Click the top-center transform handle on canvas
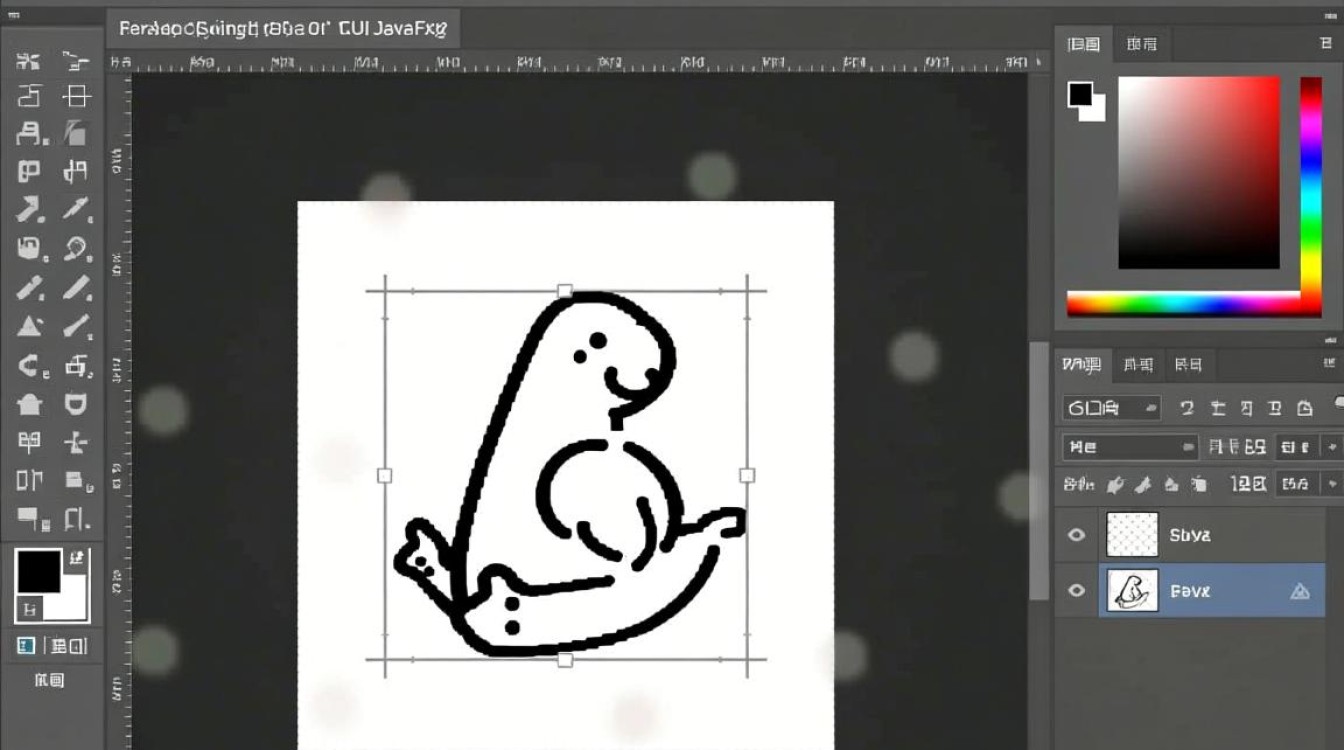This screenshot has width=1344, height=750. [565, 291]
